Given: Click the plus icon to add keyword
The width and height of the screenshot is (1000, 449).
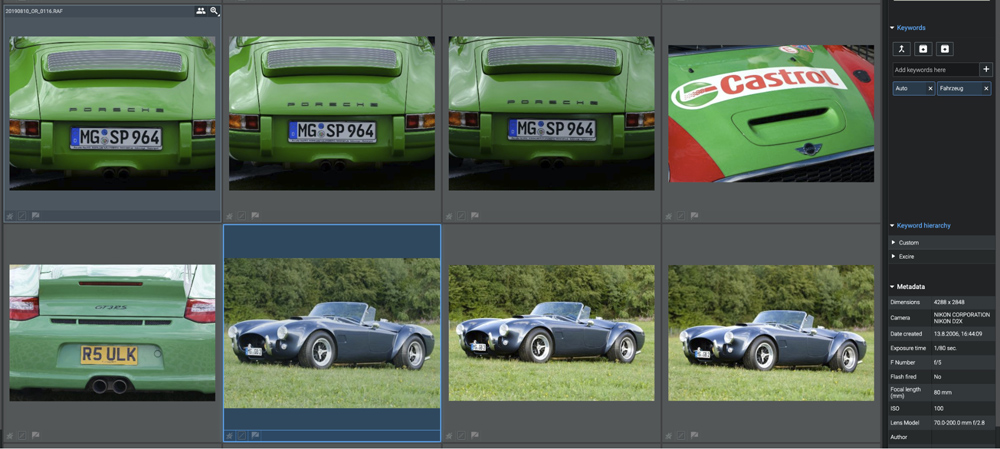Looking at the screenshot, I should (986, 70).
